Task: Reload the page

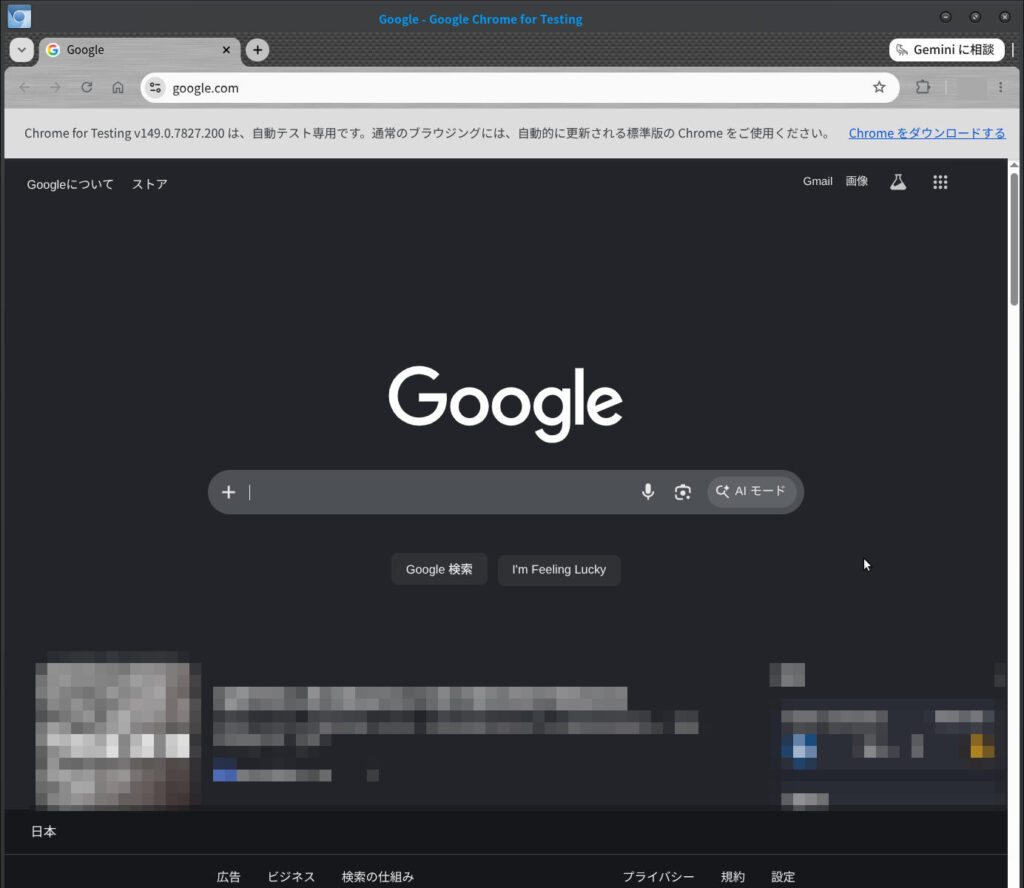Action: coord(87,87)
